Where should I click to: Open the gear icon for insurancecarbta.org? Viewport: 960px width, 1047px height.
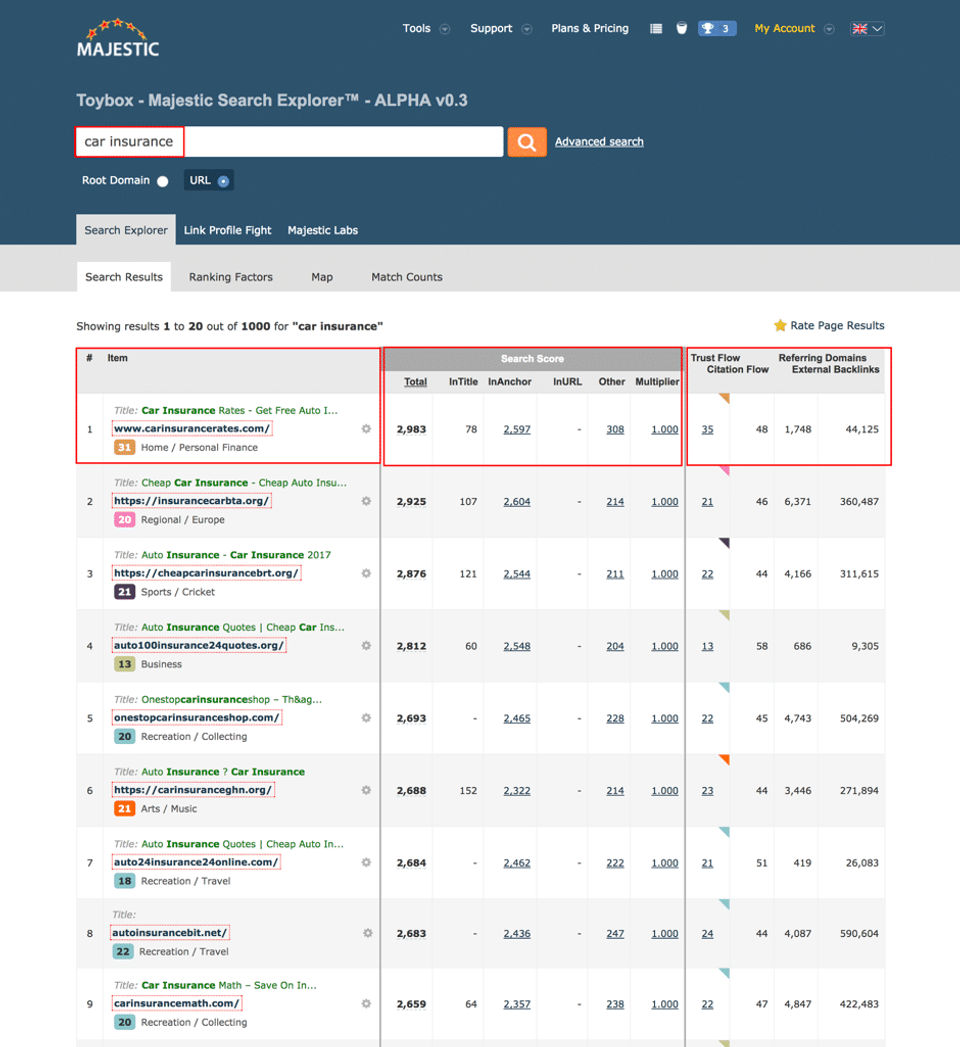pos(366,501)
